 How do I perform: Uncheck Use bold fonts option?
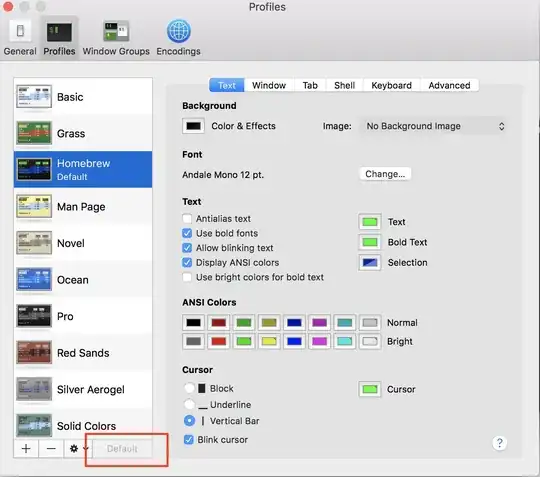(187, 234)
